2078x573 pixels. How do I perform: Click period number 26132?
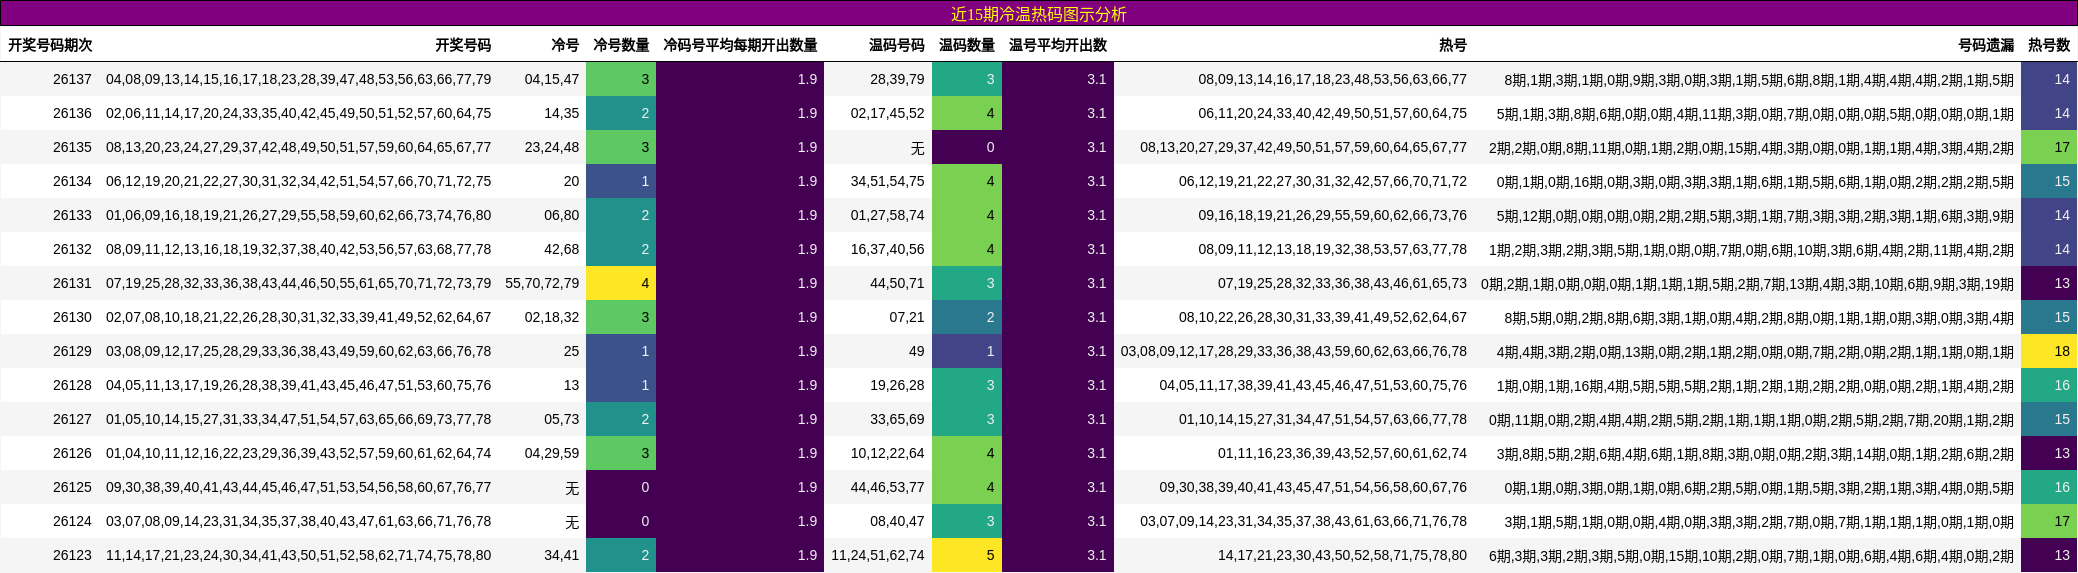point(72,249)
